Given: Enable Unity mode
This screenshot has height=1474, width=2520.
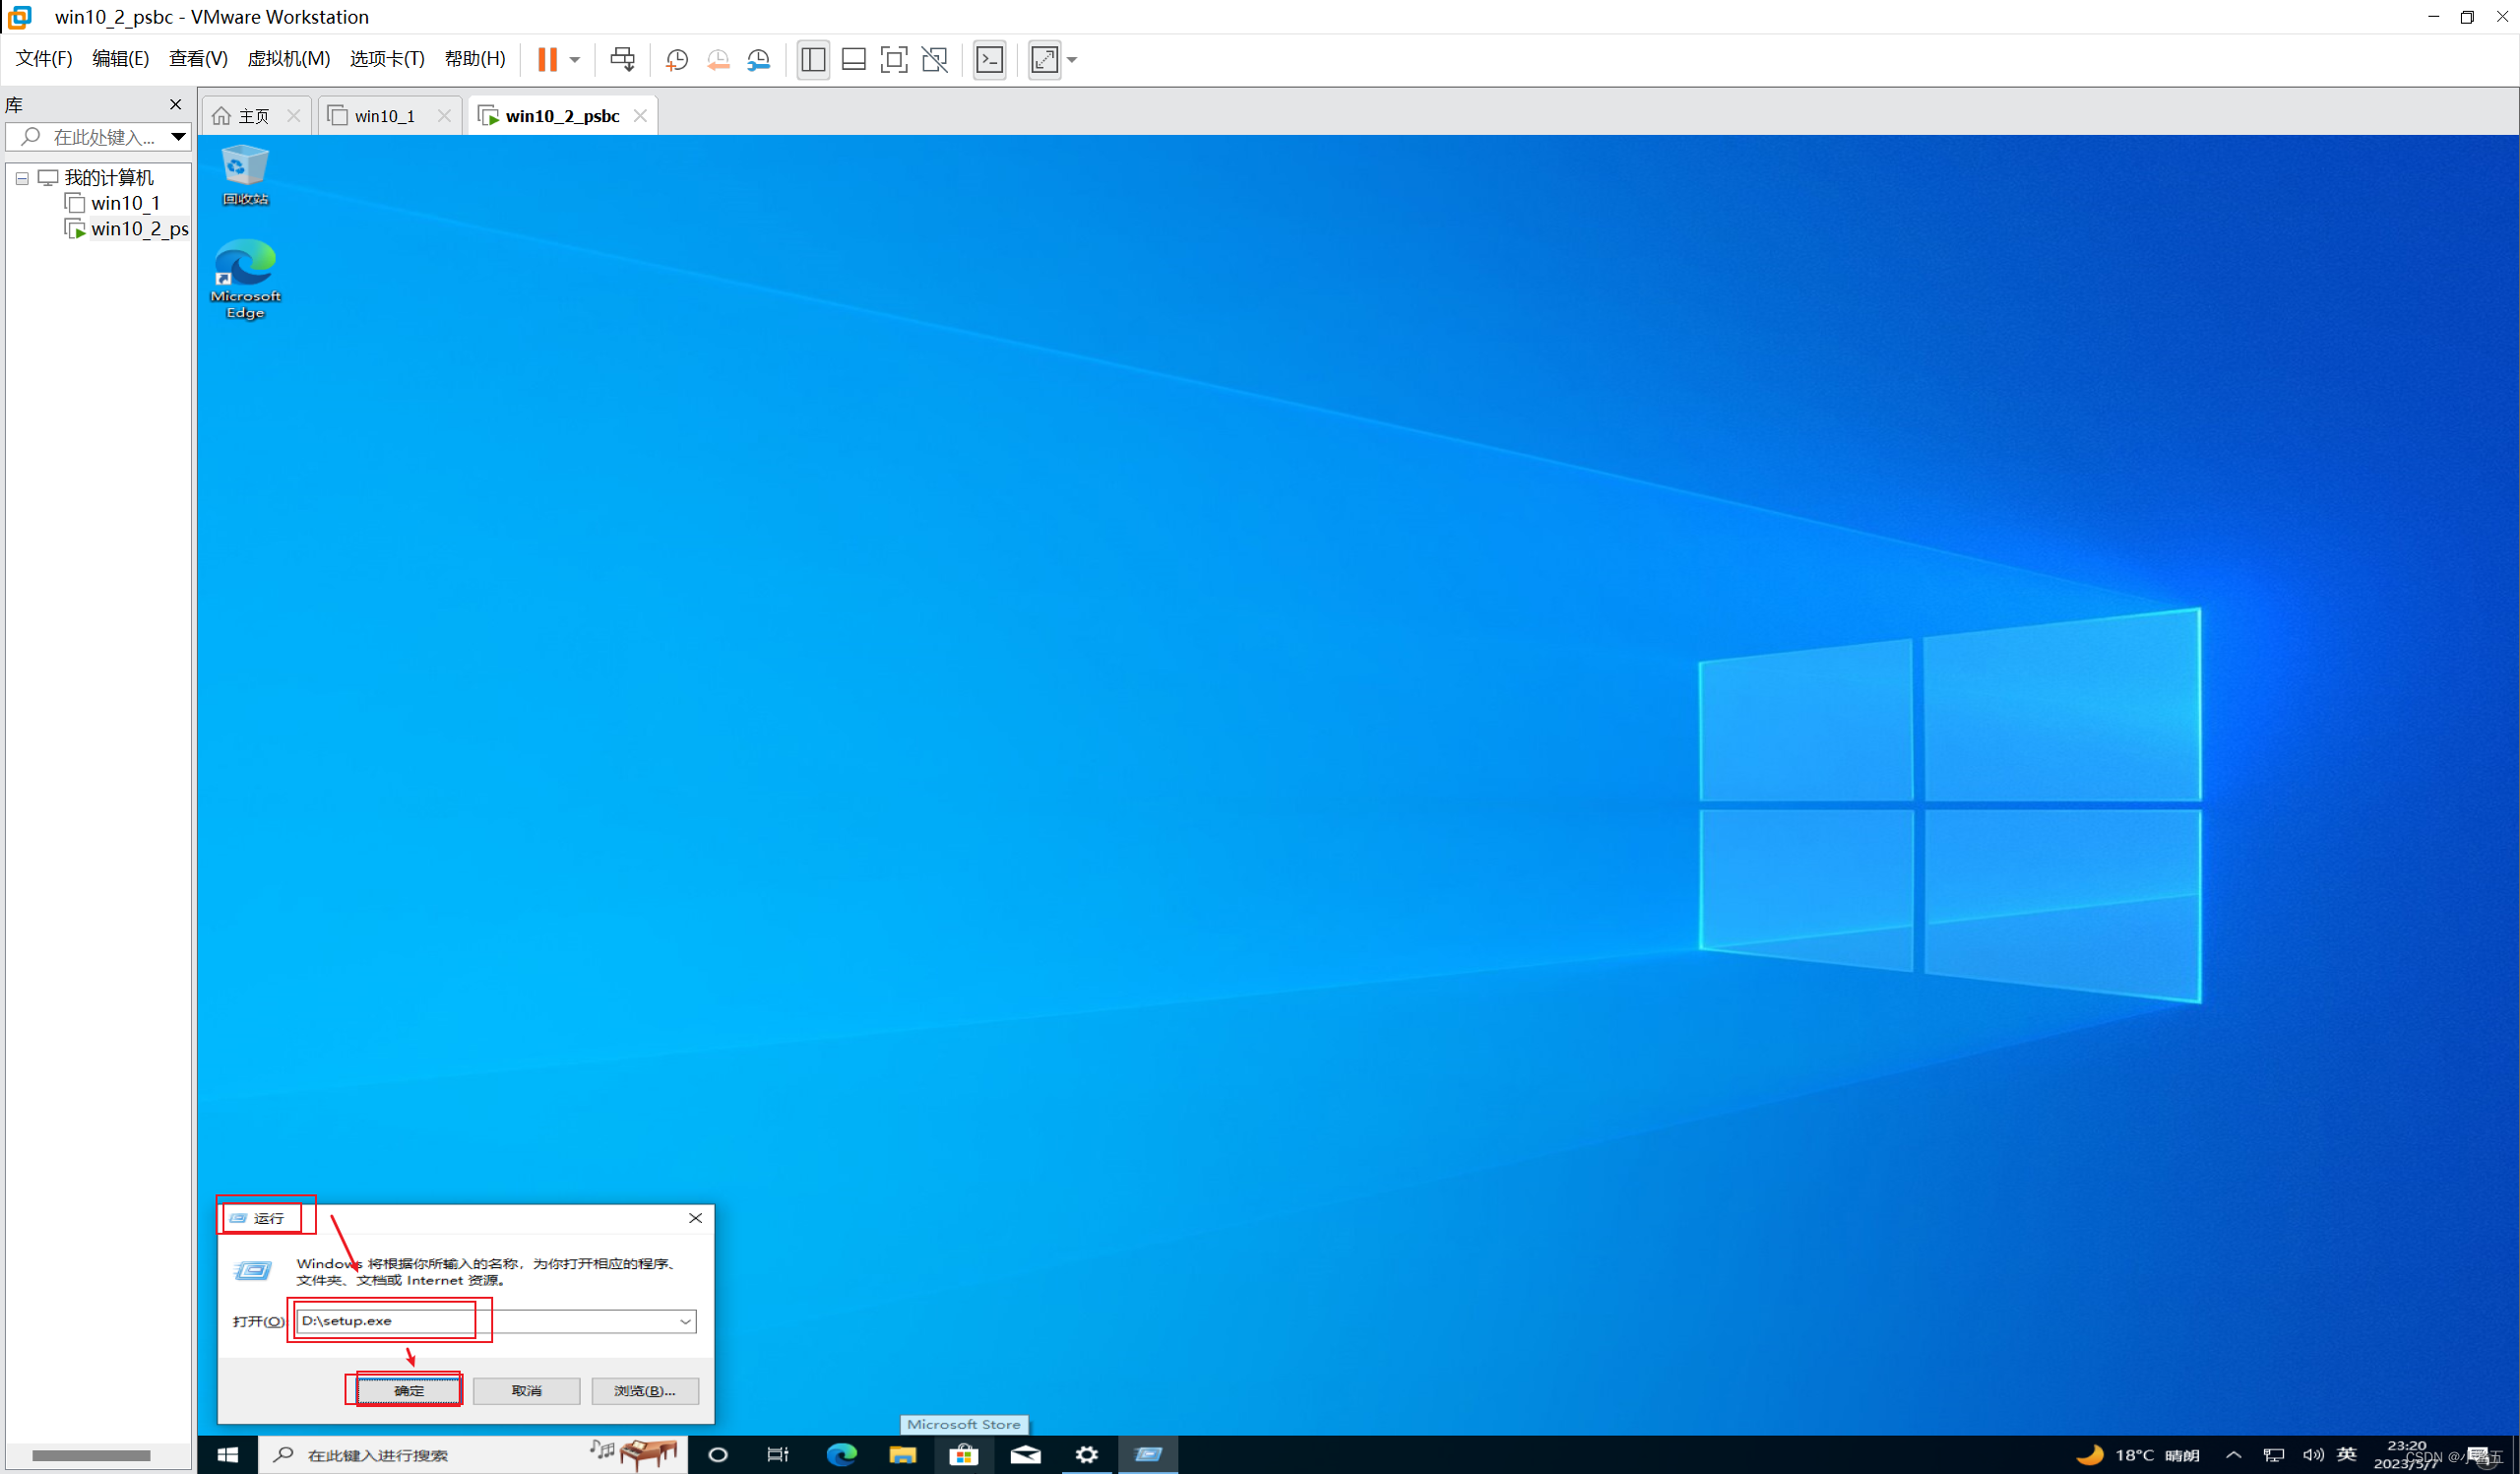Looking at the screenshot, I should [934, 59].
